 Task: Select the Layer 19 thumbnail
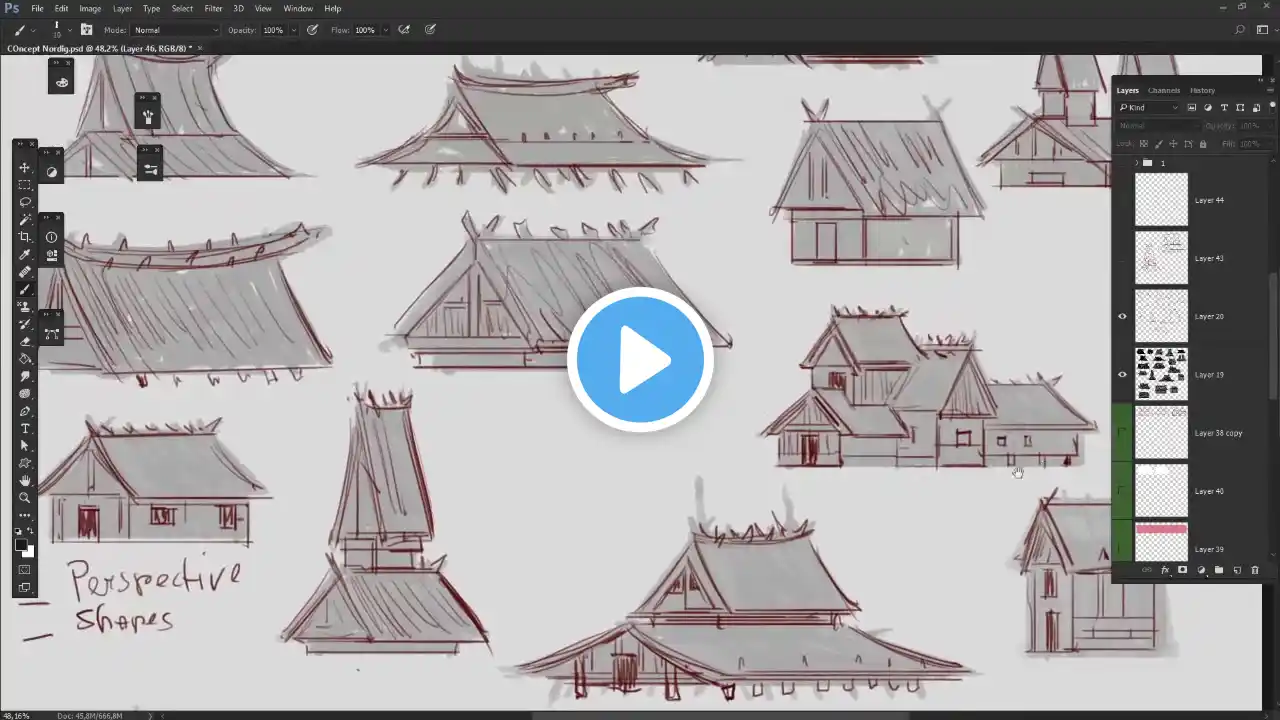[1161, 374]
